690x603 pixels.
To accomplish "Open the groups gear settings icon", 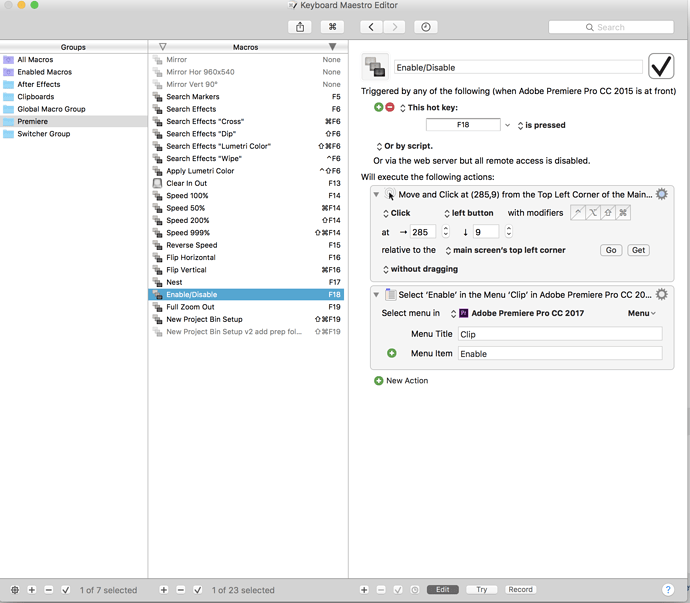I will (15, 590).
